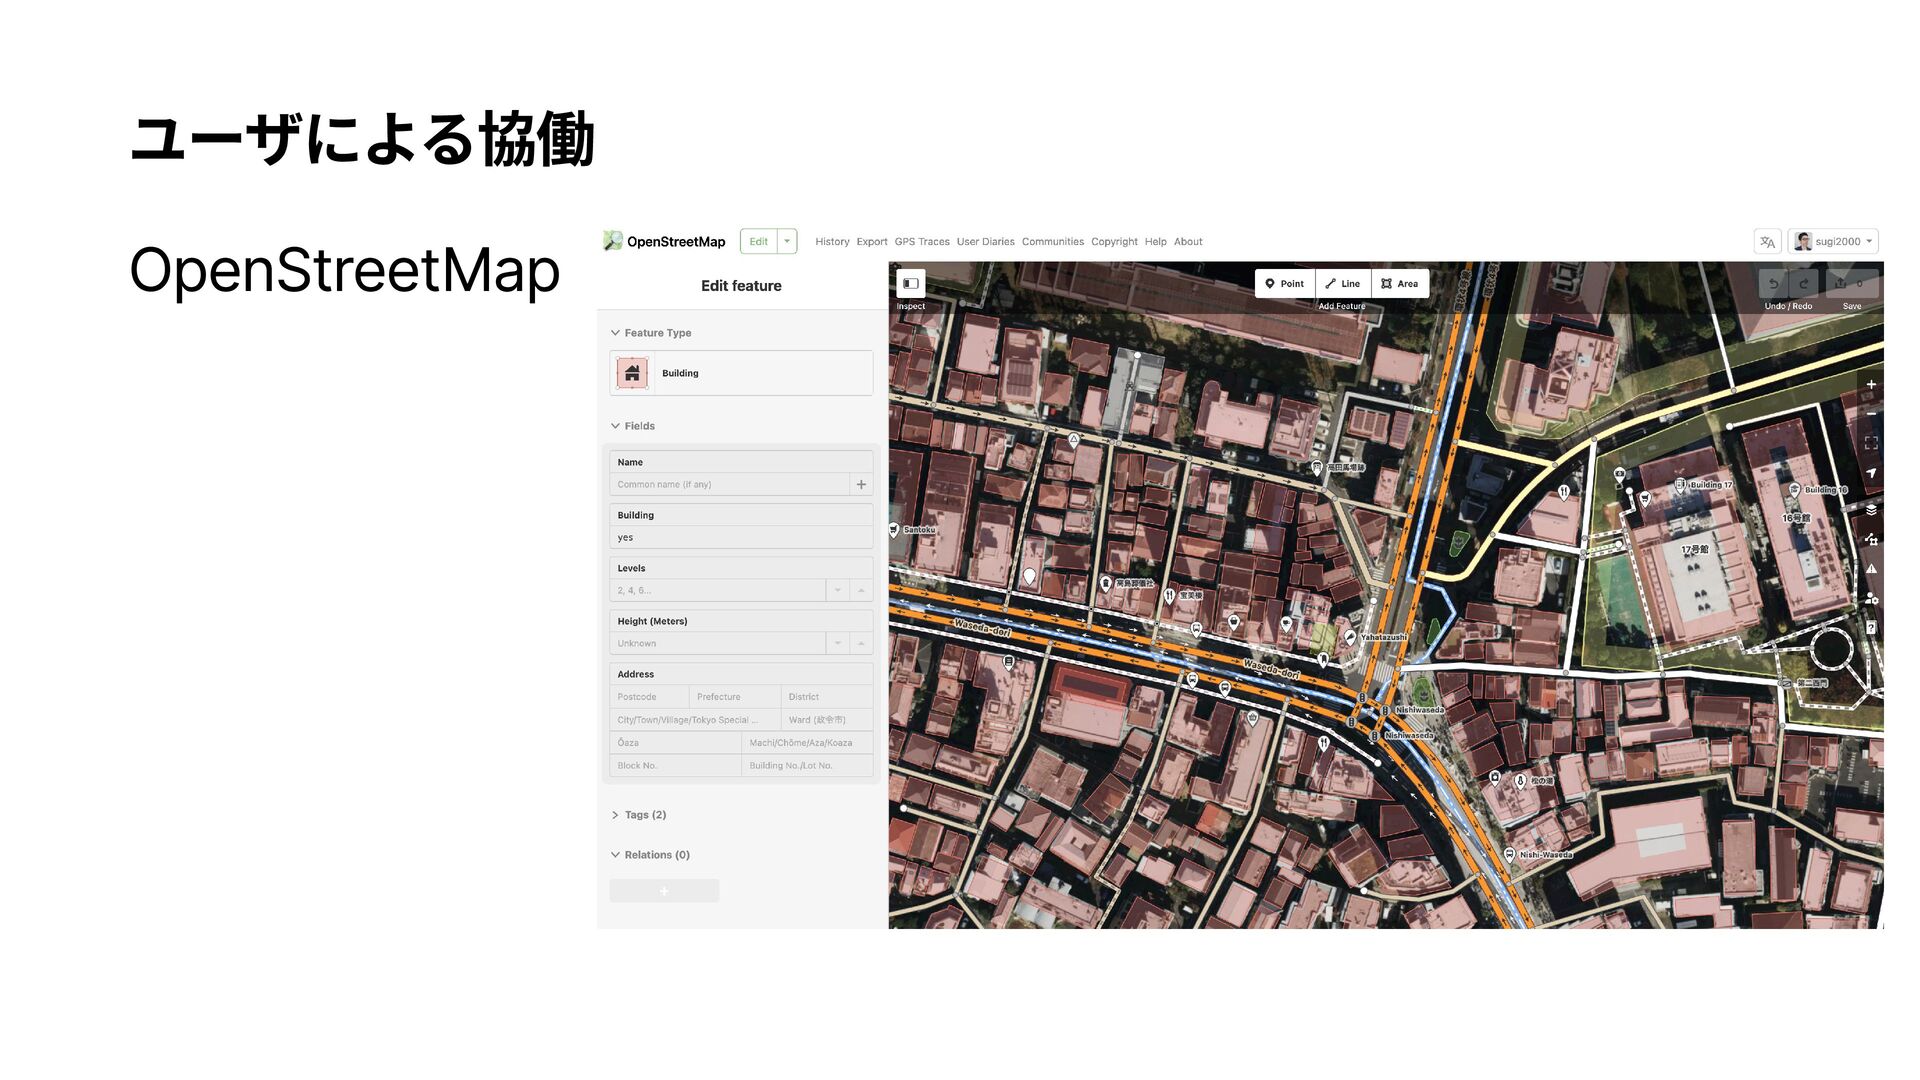This screenshot has width=1920, height=1080.
Task: Zoom in with the plus icon
Action: [x=1870, y=385]
